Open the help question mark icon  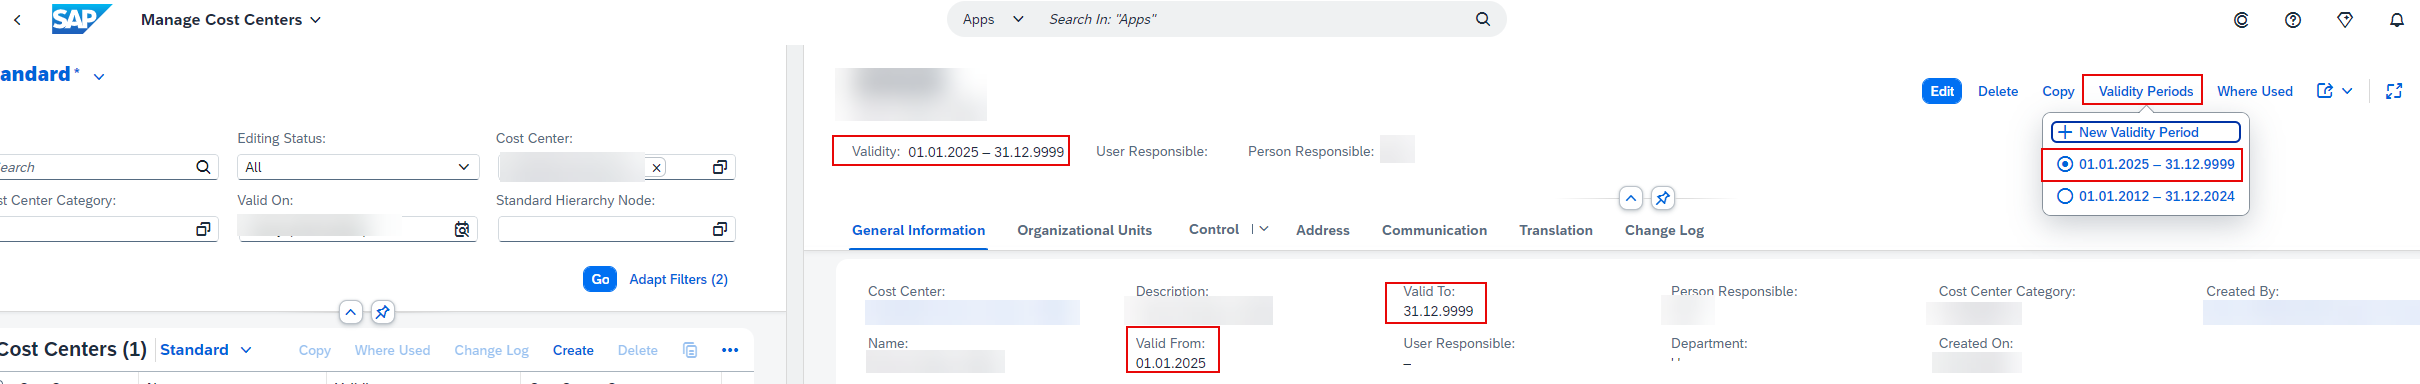point(2293,20)
